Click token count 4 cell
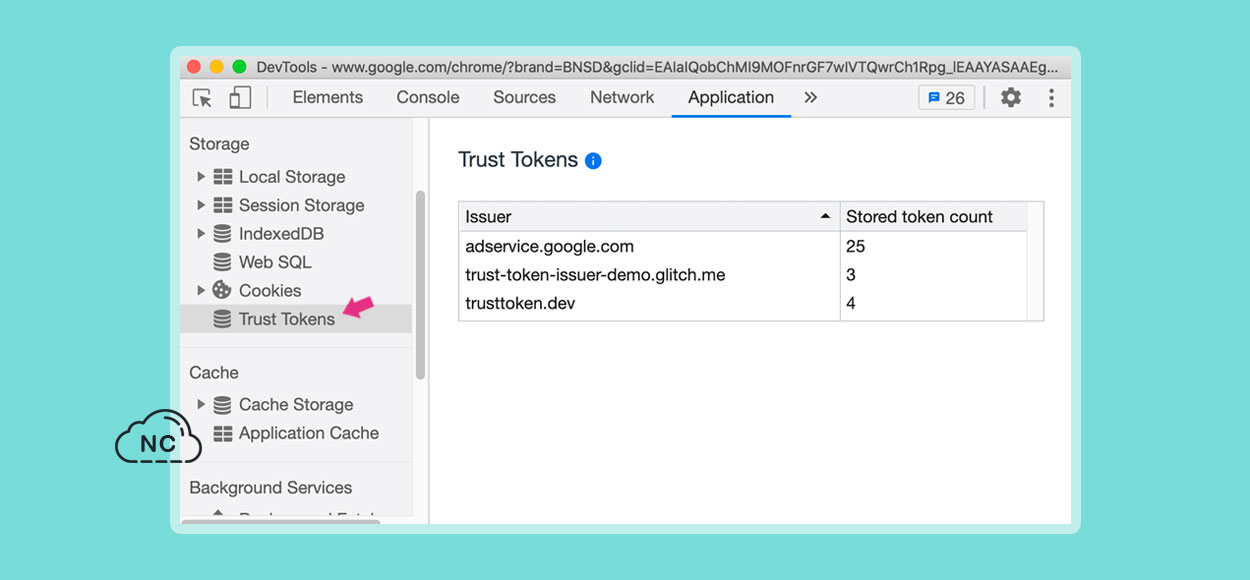The width and height of the screenshot is (1250, 580). point(933,303)
